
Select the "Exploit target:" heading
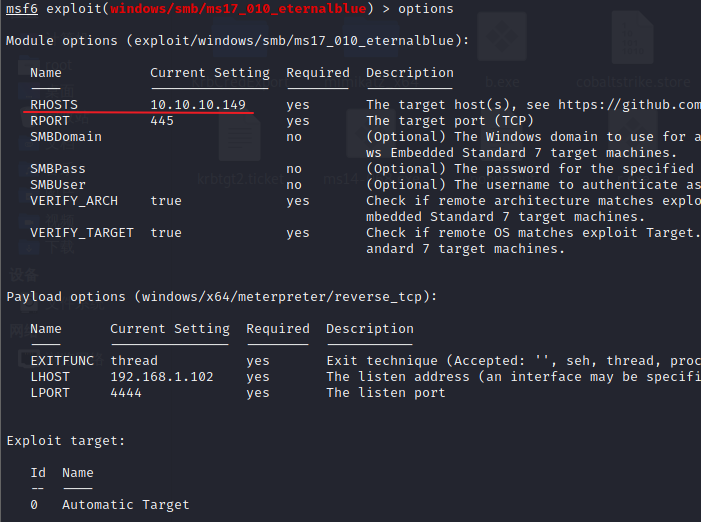(66, 441)
